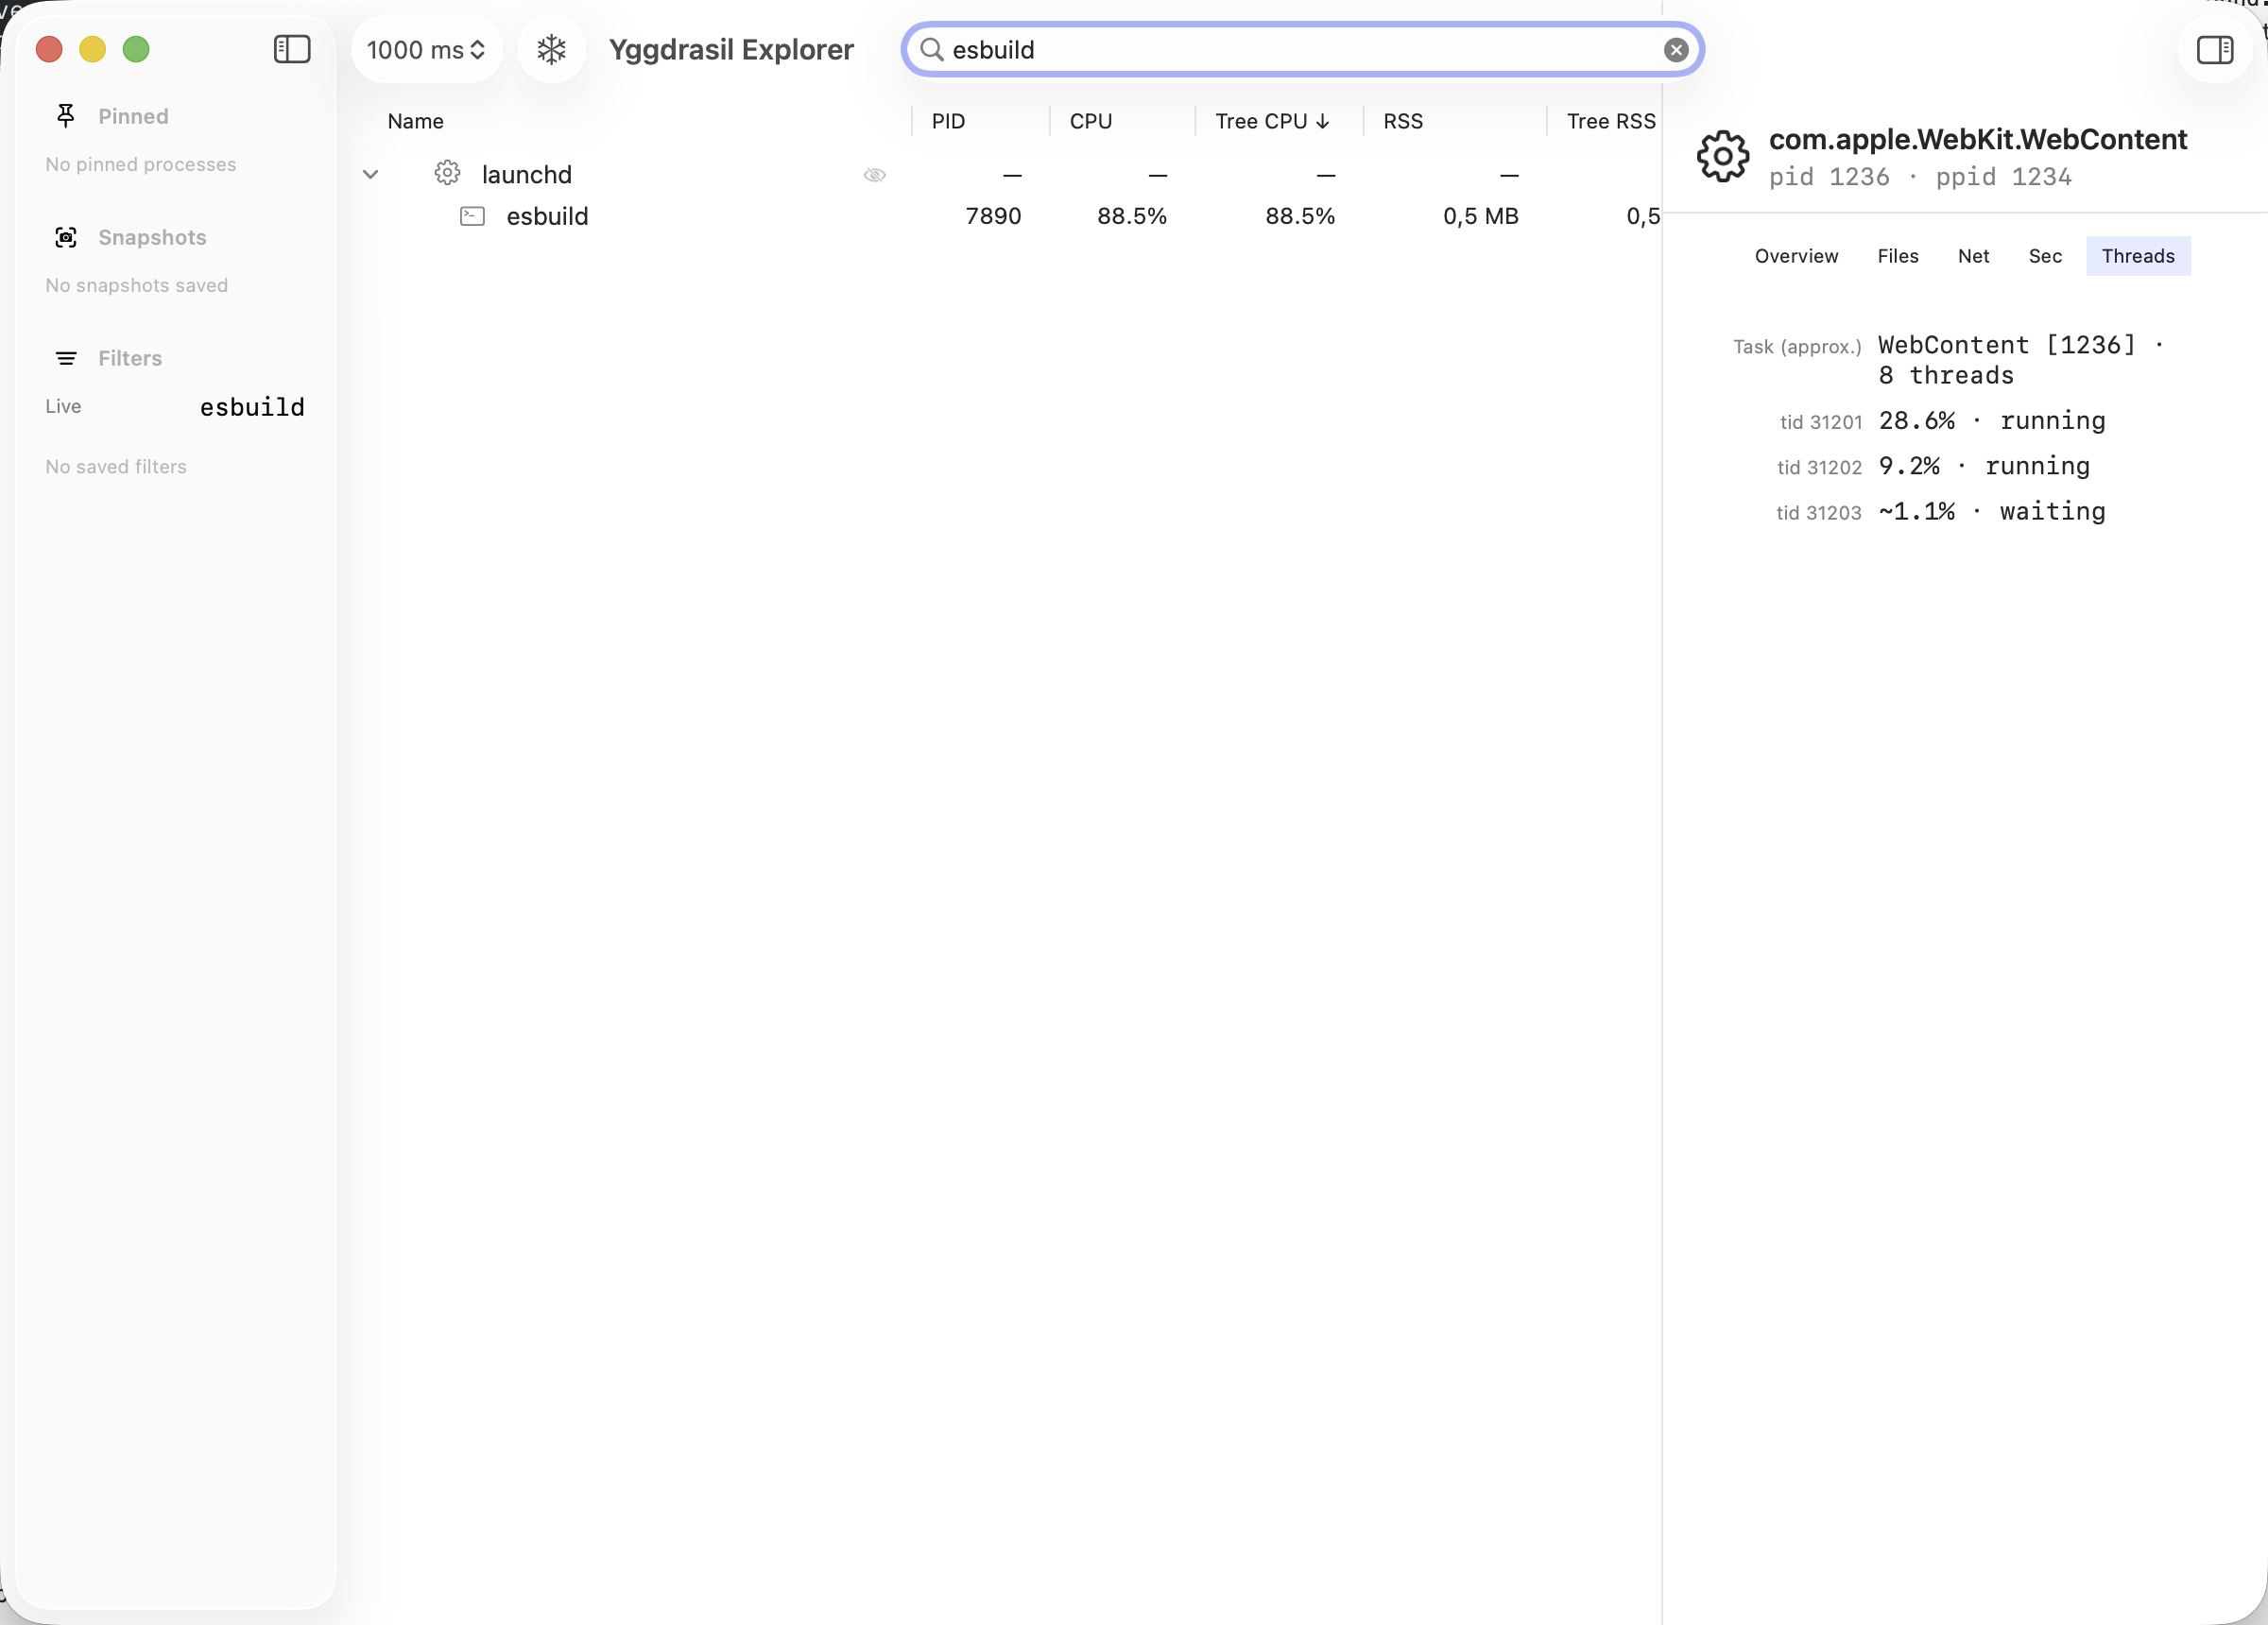
Task: Click the launchd gear icon
Action: [x=447, y=173]
